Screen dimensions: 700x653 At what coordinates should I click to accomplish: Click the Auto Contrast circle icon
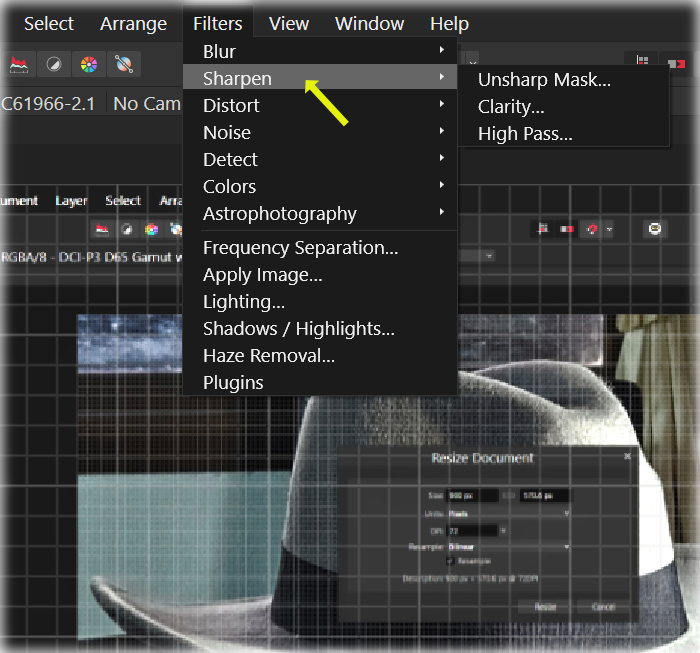54,65
